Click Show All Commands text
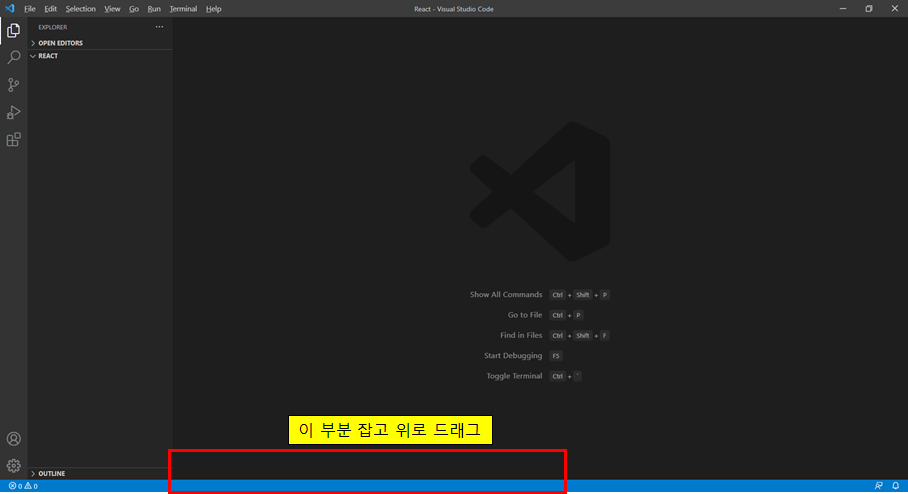Screen dimensions: 908x494 click(506, 295)
